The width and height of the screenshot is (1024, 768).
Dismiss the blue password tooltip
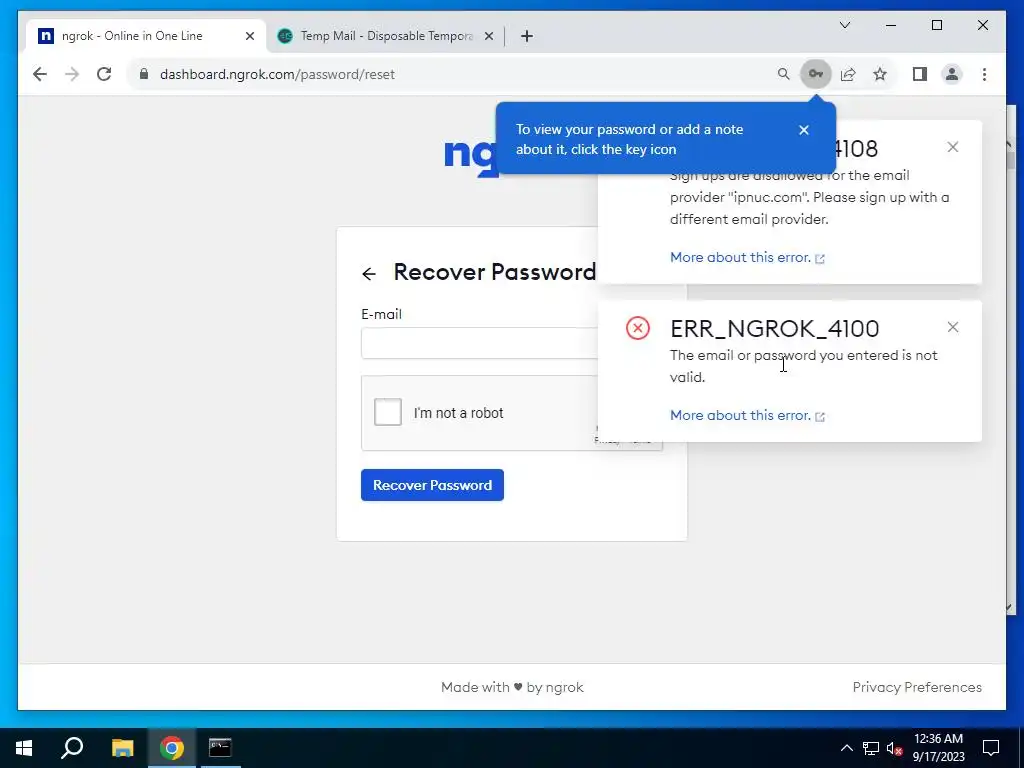click(804, 130)
